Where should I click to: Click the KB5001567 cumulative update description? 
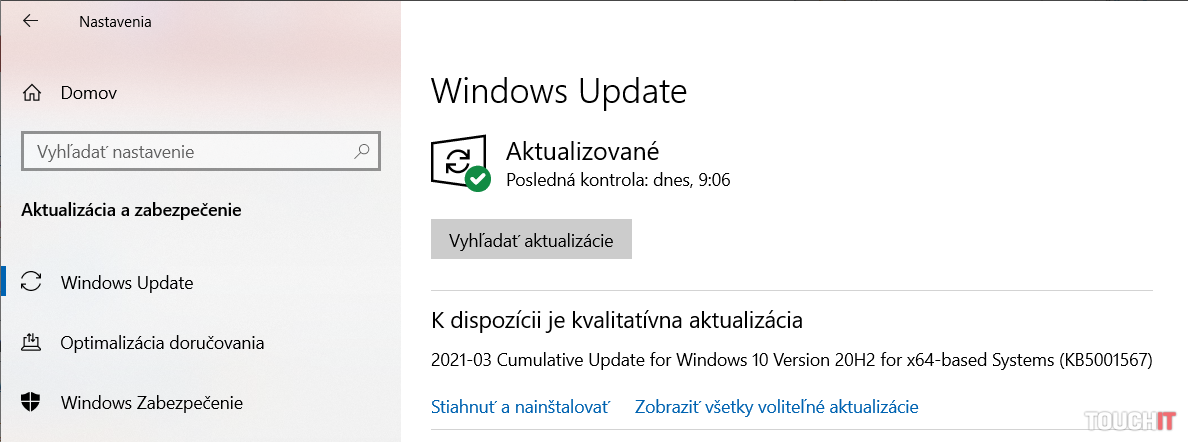click(792, 360)
